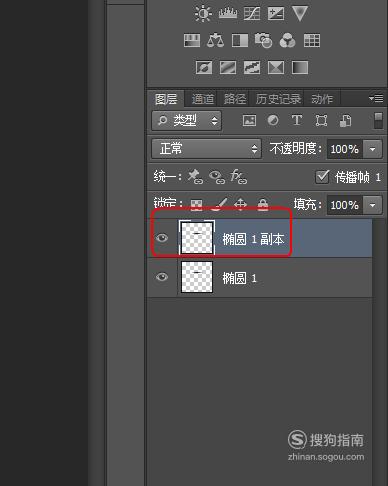
Task: Click the 填充 100% value field
Action: click(x=345, y=205)
